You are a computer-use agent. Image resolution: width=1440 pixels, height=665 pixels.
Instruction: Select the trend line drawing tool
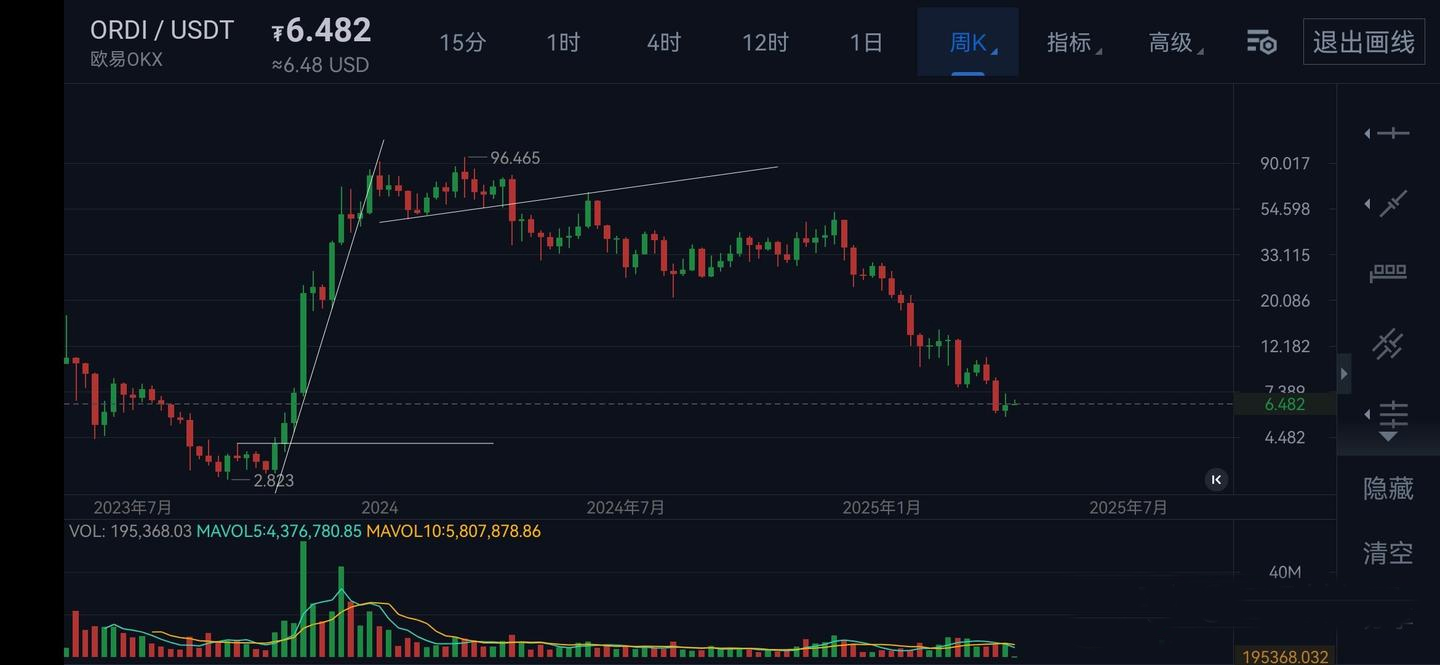1391,204
